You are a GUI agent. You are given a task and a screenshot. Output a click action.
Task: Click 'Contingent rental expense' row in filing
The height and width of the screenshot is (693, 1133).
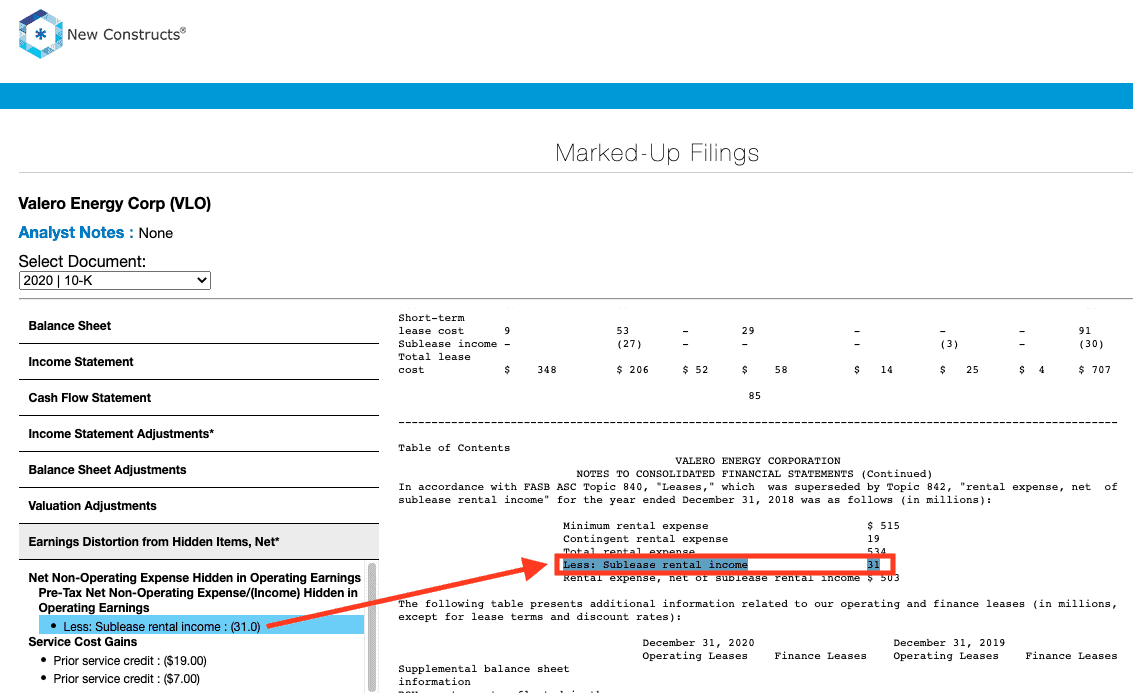pyautogui.click(x=721, y=539)
